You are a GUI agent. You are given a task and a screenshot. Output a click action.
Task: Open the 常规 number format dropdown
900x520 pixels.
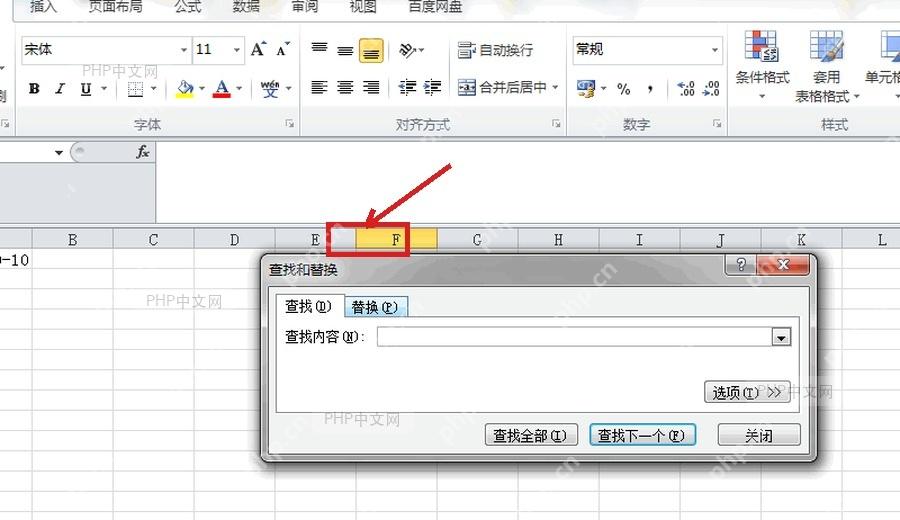coord(715,50)
